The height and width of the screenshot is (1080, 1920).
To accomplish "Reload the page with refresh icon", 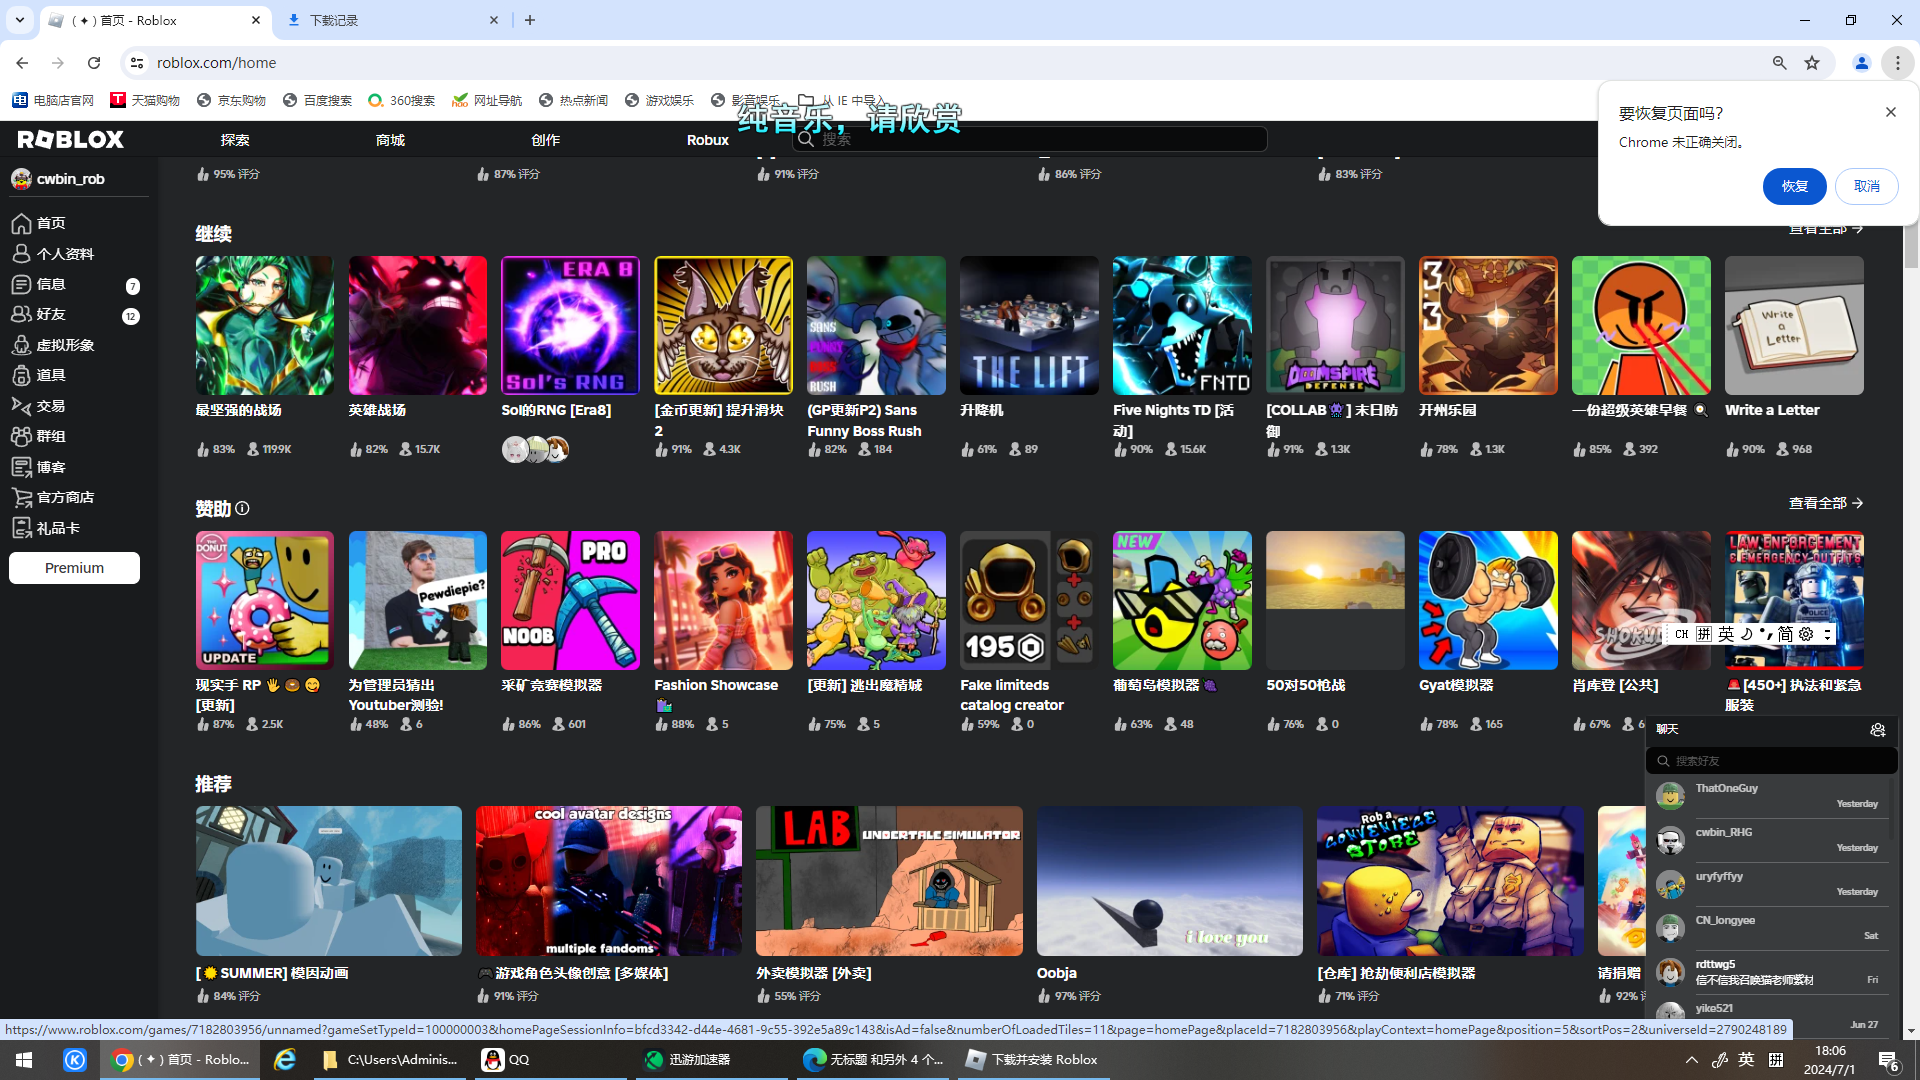I will (94, 63).
